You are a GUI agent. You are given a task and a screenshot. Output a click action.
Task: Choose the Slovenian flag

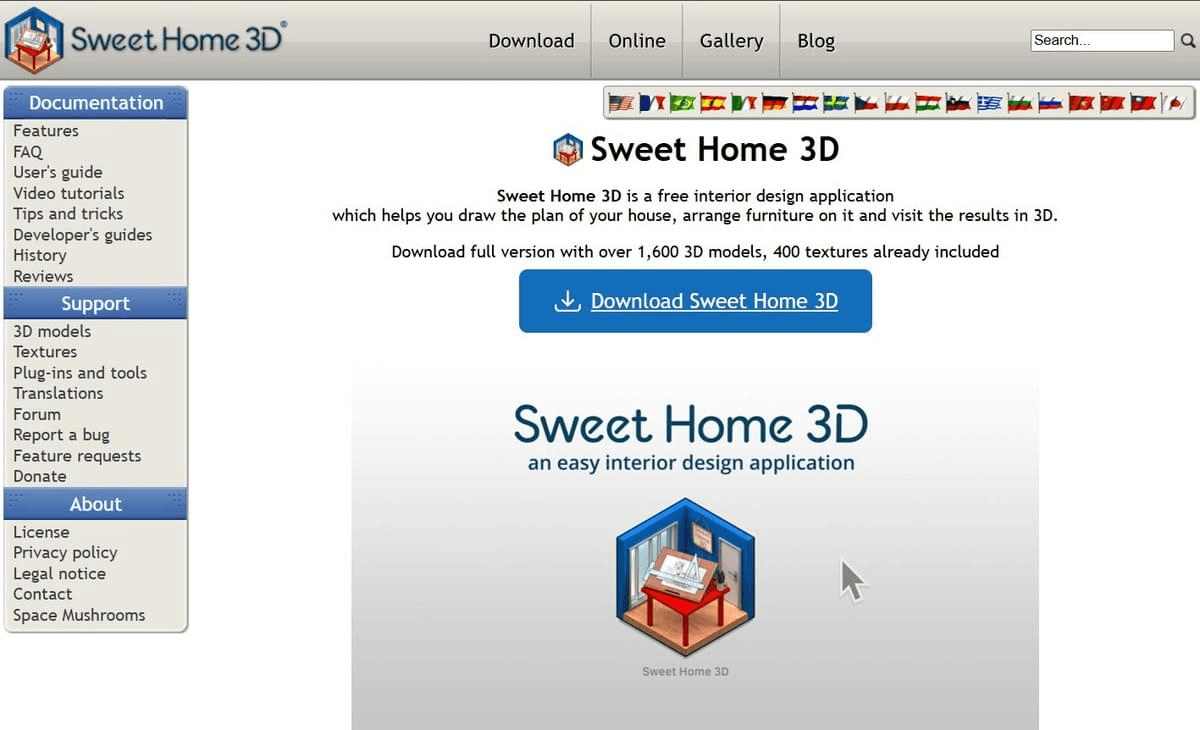click(x=959, y=103)
